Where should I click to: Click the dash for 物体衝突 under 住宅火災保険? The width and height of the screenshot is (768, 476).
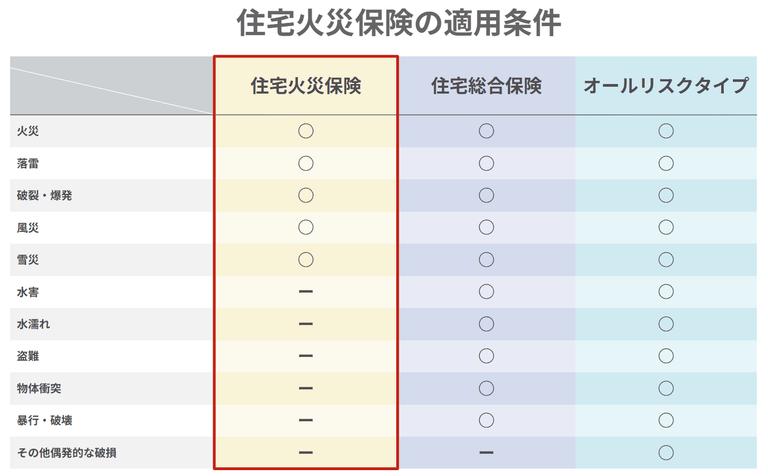306,387
